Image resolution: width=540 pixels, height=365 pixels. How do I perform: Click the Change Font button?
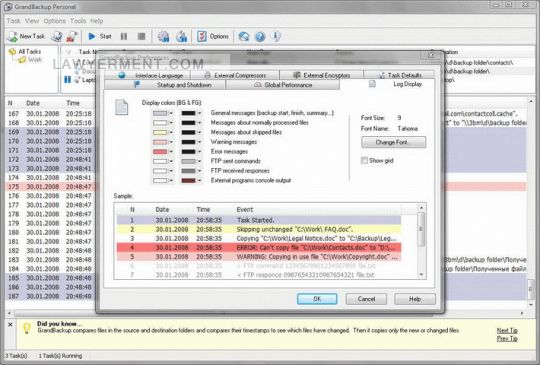pos(393,142)
